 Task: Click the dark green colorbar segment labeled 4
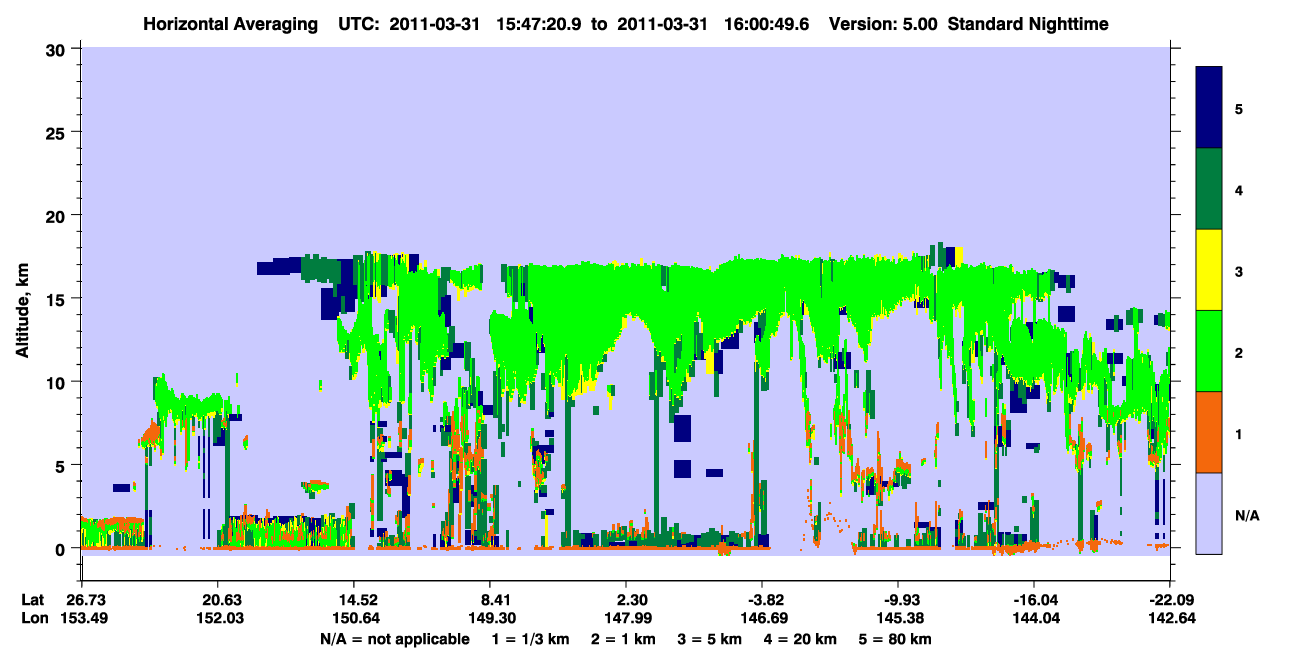pos(1209,189)
